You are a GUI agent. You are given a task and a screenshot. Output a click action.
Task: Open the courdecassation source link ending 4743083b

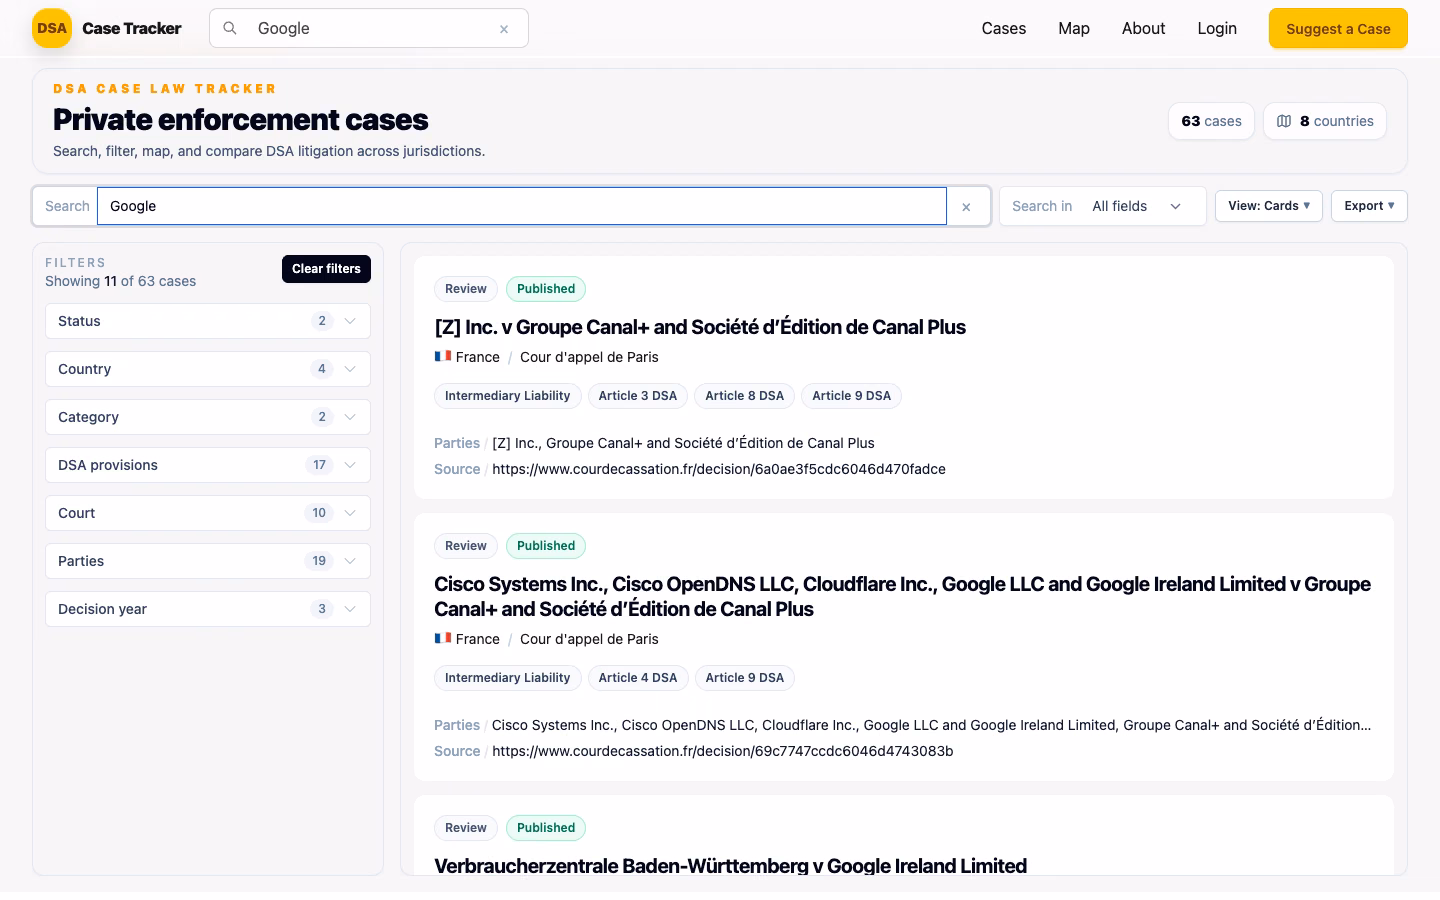[723, 751]
